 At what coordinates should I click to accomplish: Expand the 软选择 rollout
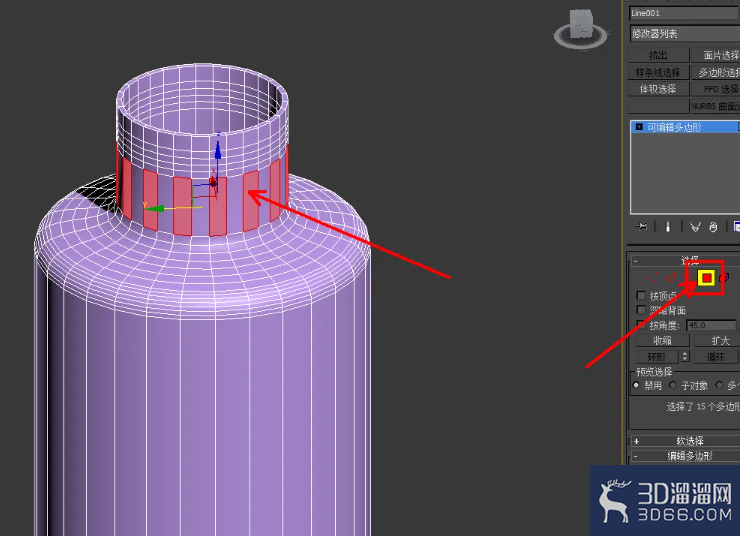point(685,441)
